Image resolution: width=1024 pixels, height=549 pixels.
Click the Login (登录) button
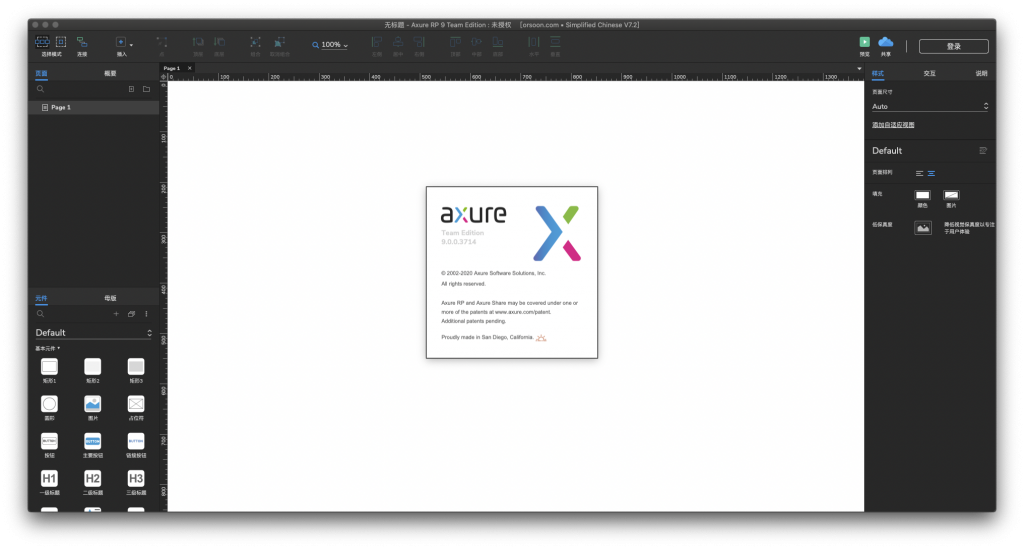click(953, 46)
